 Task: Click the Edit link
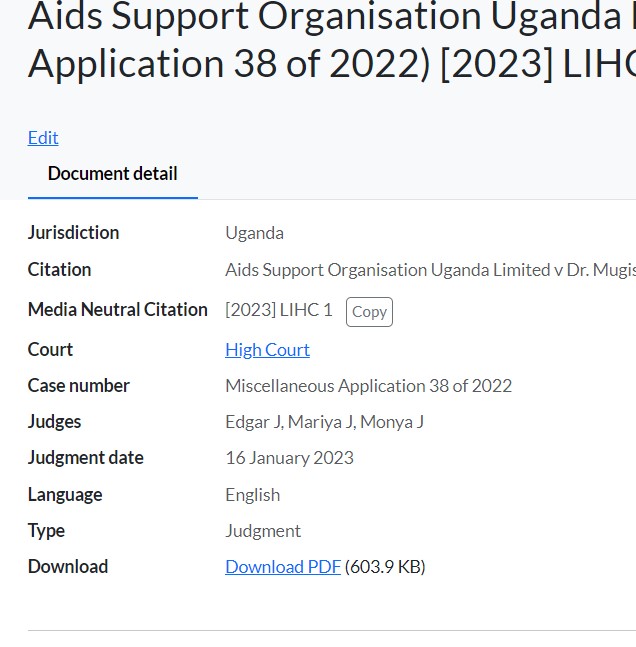point(43,138)
